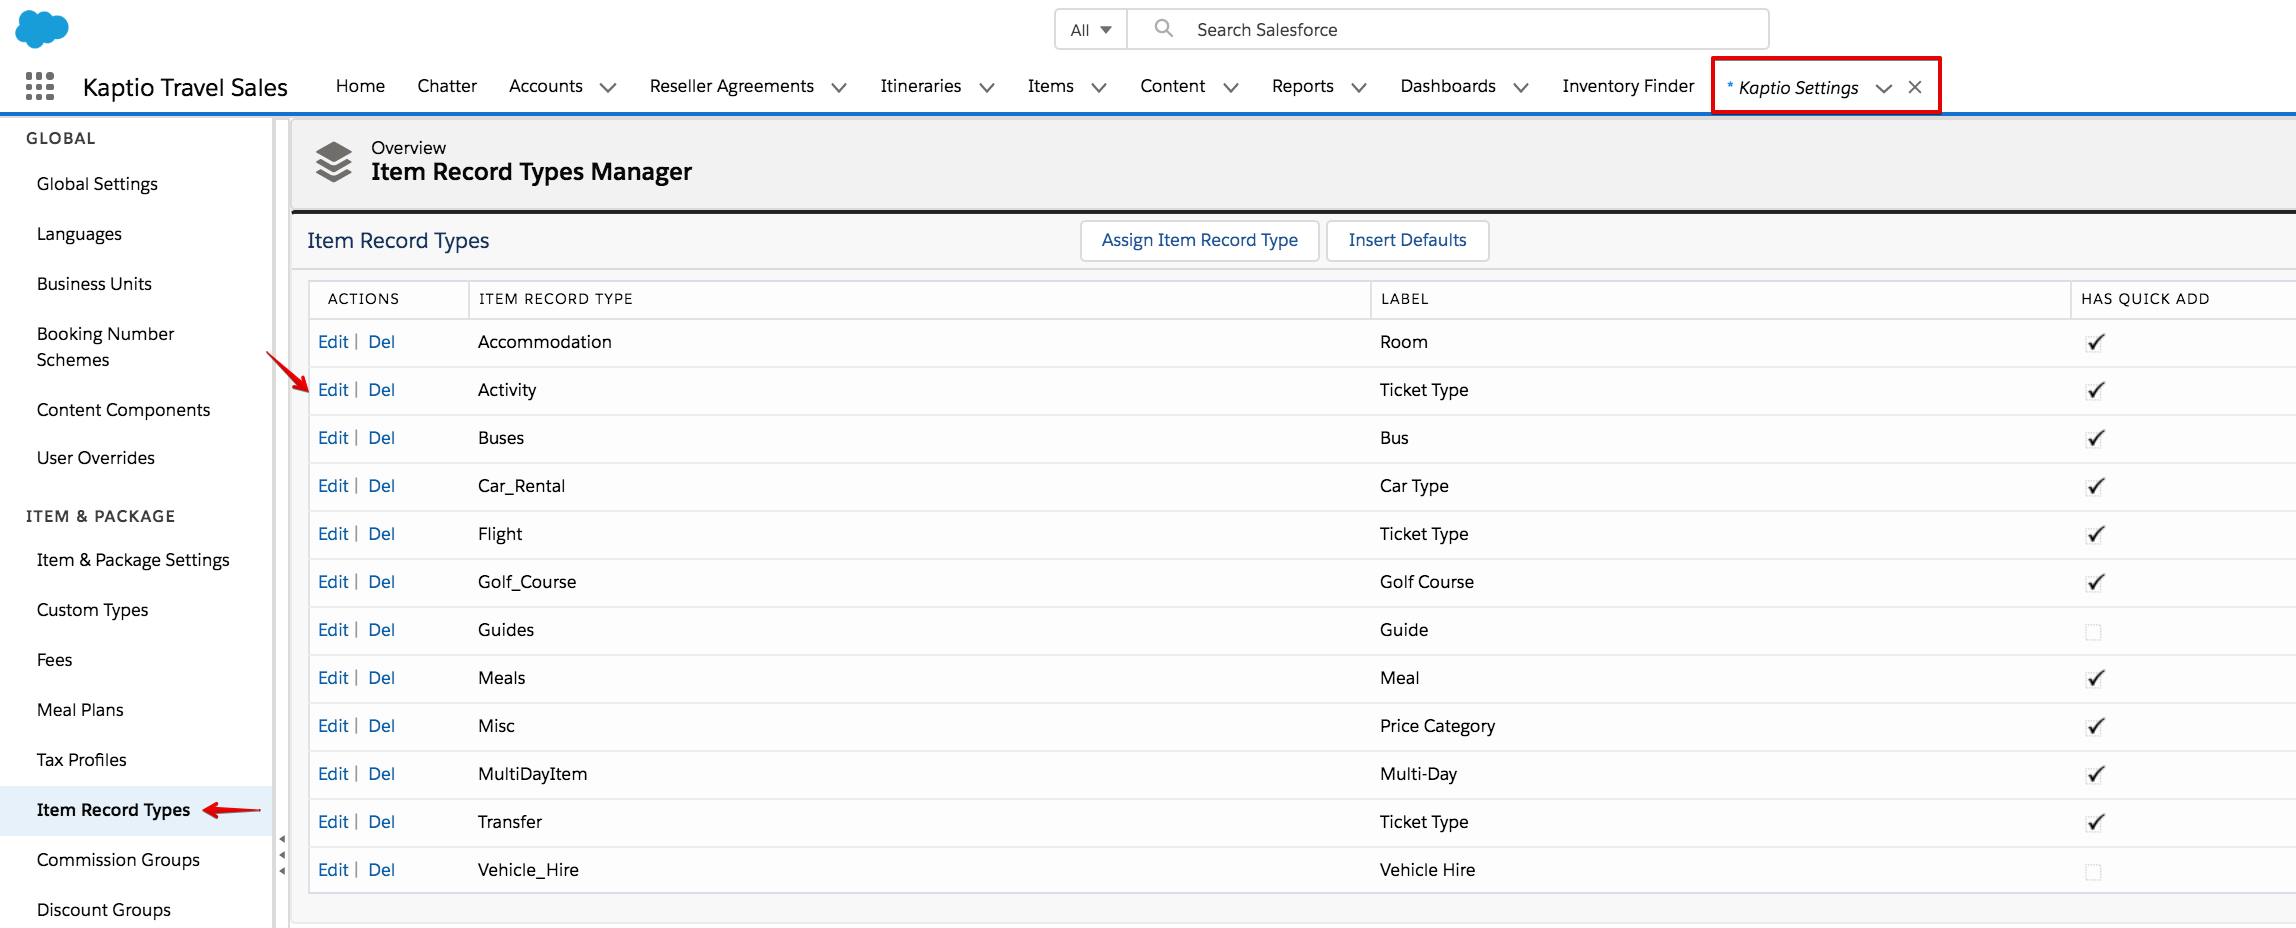This screenshot has height=928, width=2296.
Task: Expand the Reports tab chevron
Action: pos(1359,88)
